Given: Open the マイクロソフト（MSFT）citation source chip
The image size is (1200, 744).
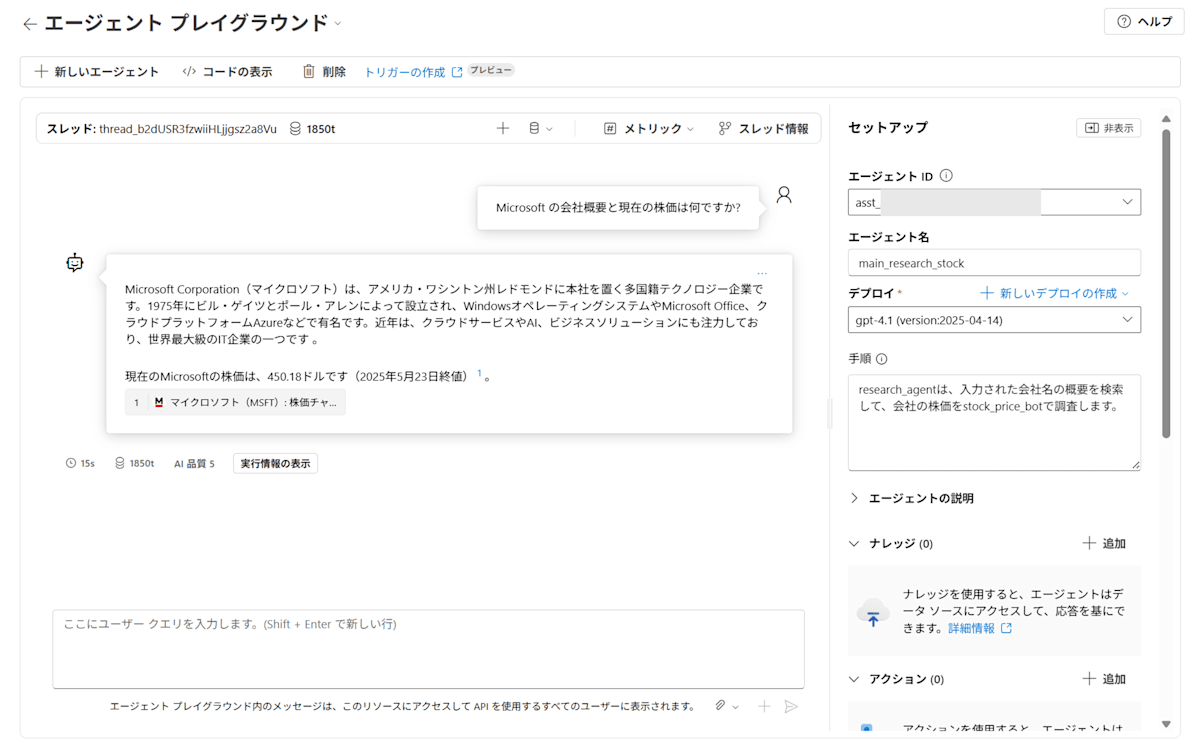Looking at the screenshot, I should pos(235,402).
